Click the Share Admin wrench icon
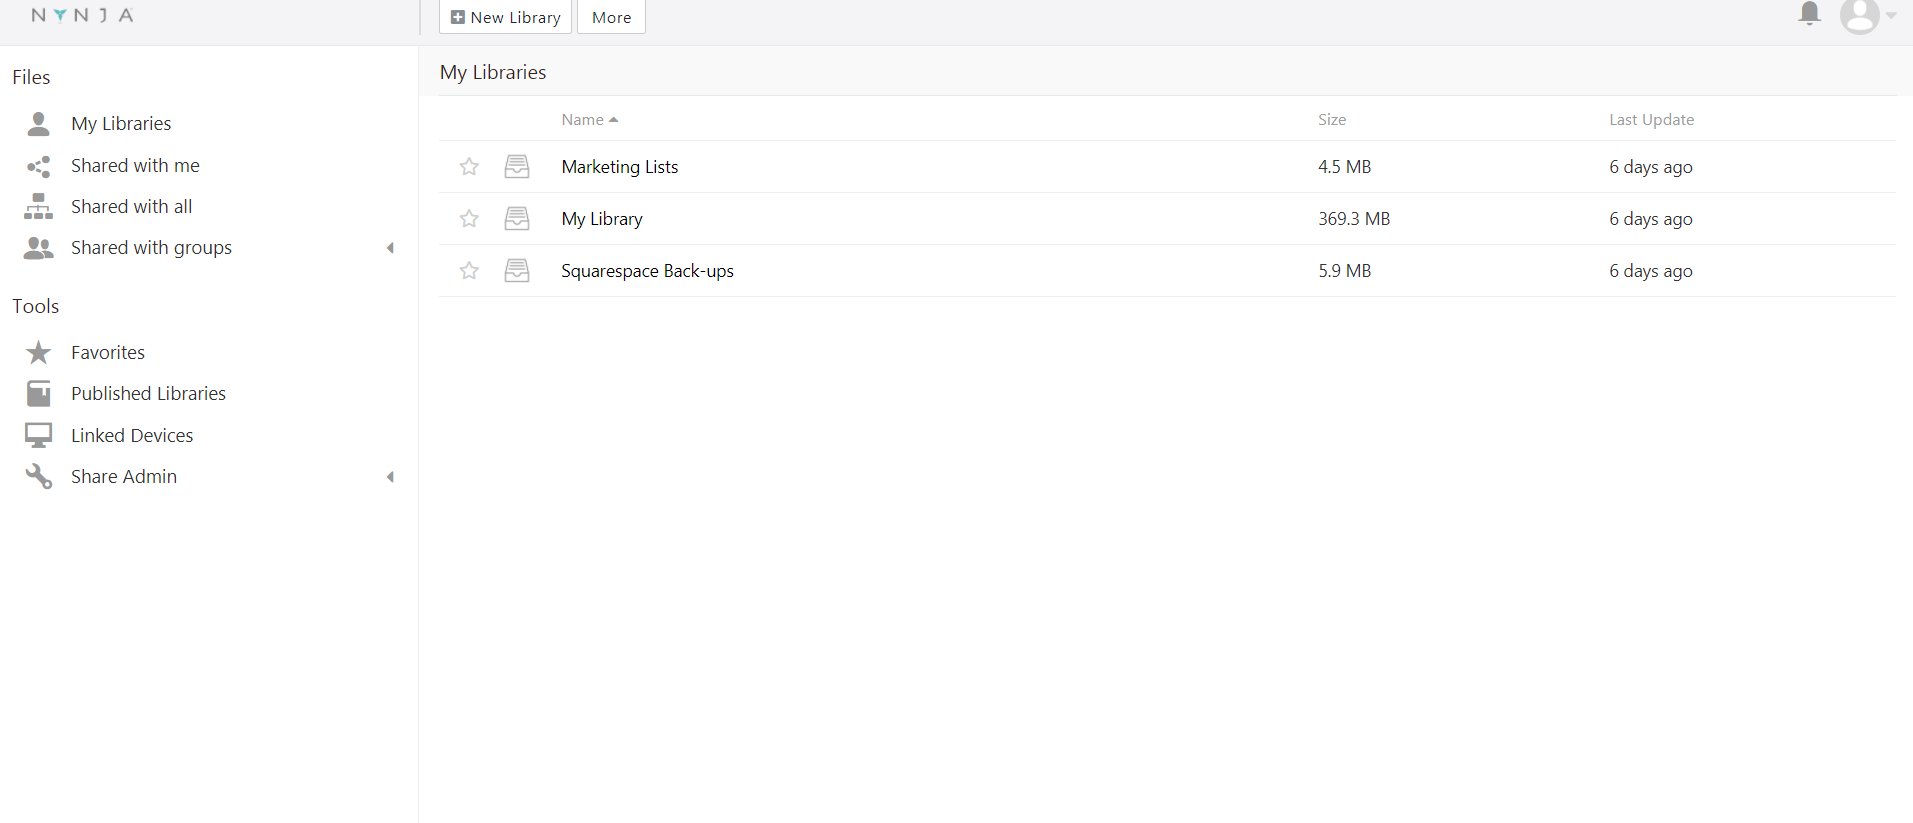Image resolution: width=1913 pixels, height=823 pixels. point(38,476)
